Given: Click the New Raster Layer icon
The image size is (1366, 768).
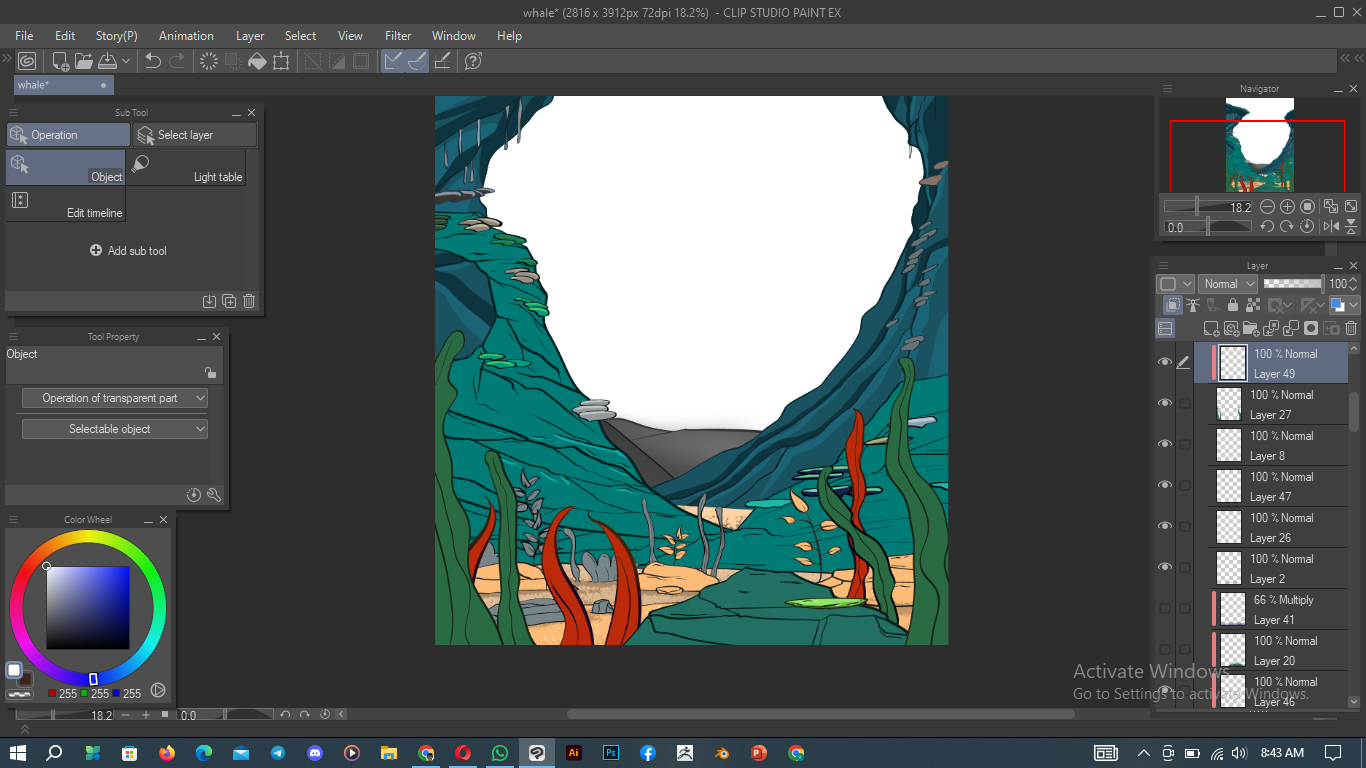Looking at the screenshot, I should click(x=1211, y=328).
